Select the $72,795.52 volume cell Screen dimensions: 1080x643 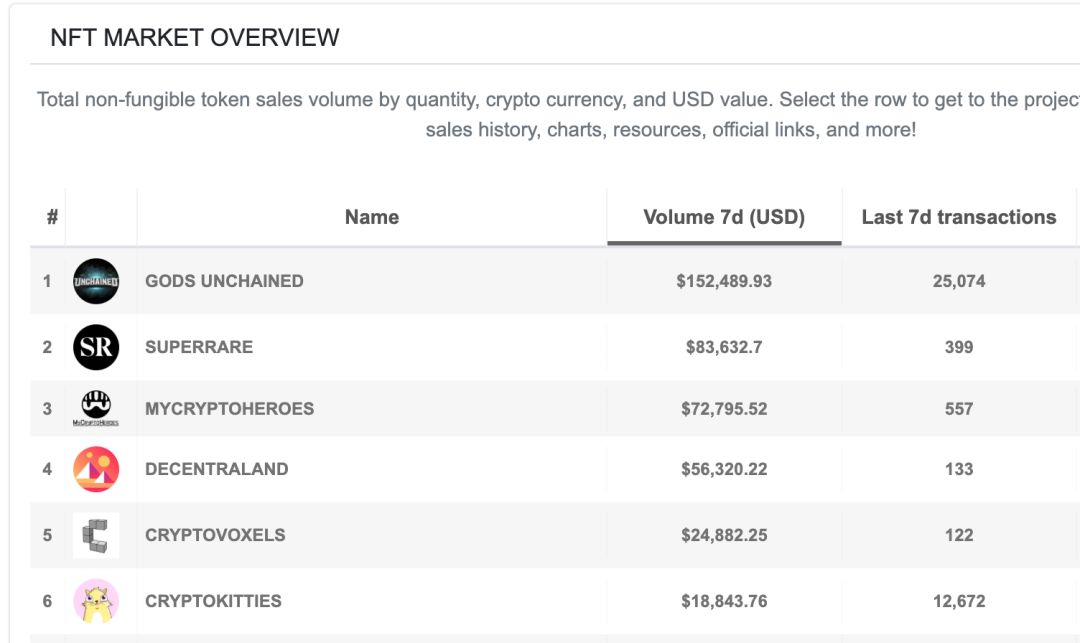click(x=724, y=409)
